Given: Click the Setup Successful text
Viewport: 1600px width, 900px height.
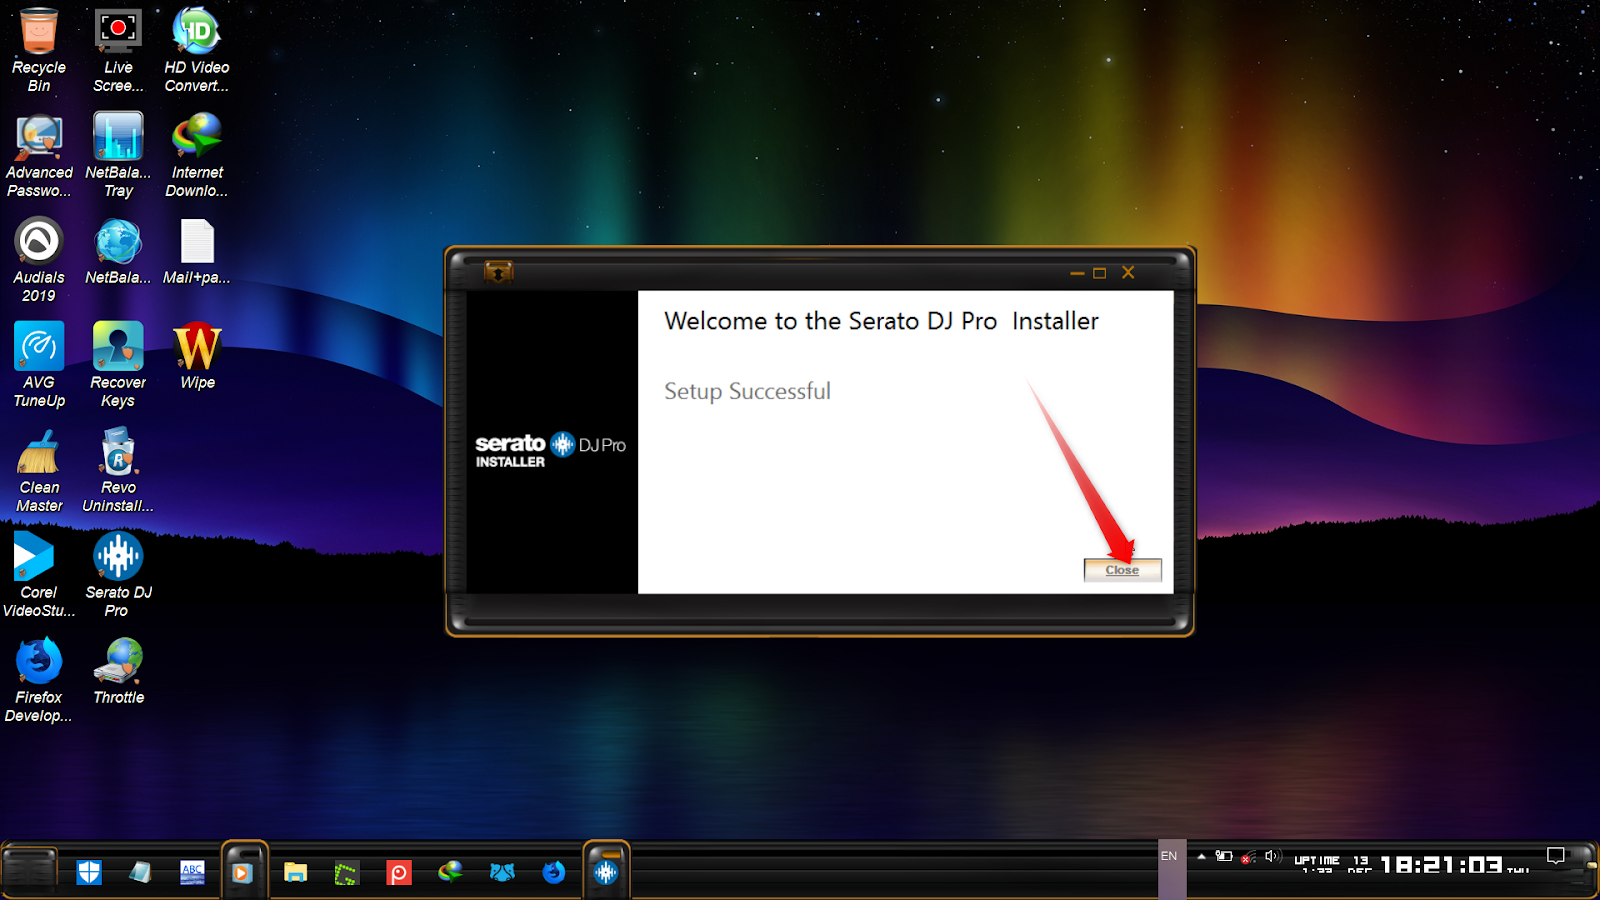Looking at the screenshot, I should point(747,391).
